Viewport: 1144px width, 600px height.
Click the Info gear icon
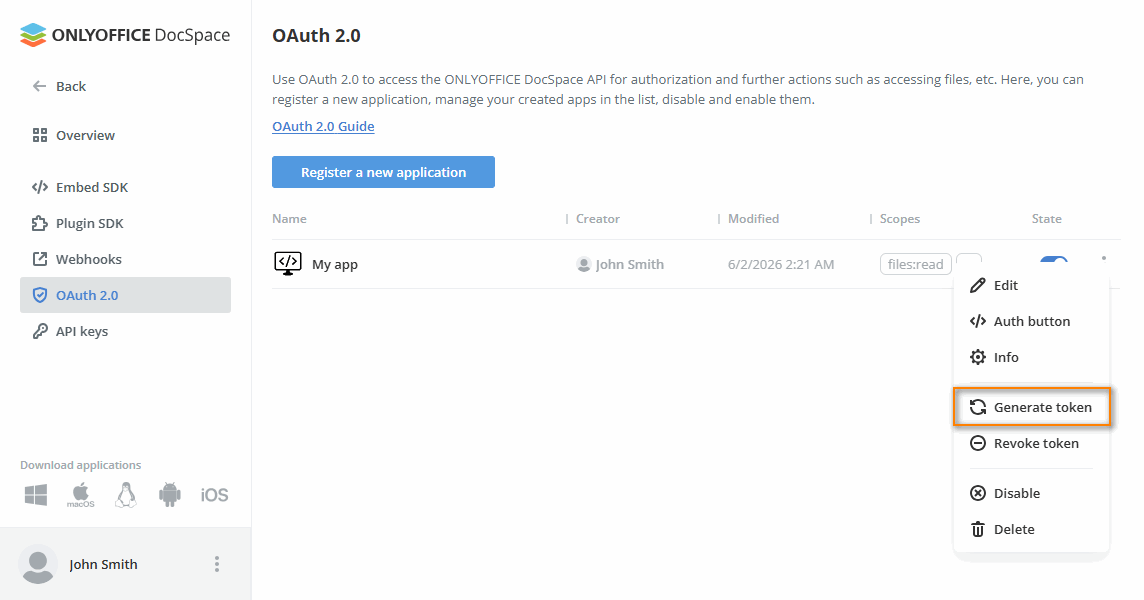tap(978, 357)
